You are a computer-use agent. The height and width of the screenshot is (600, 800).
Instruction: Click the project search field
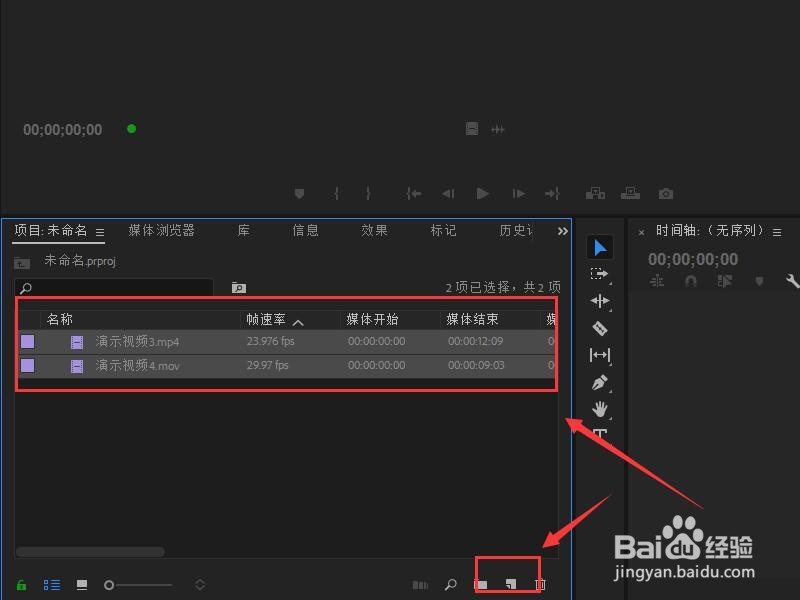114,288
